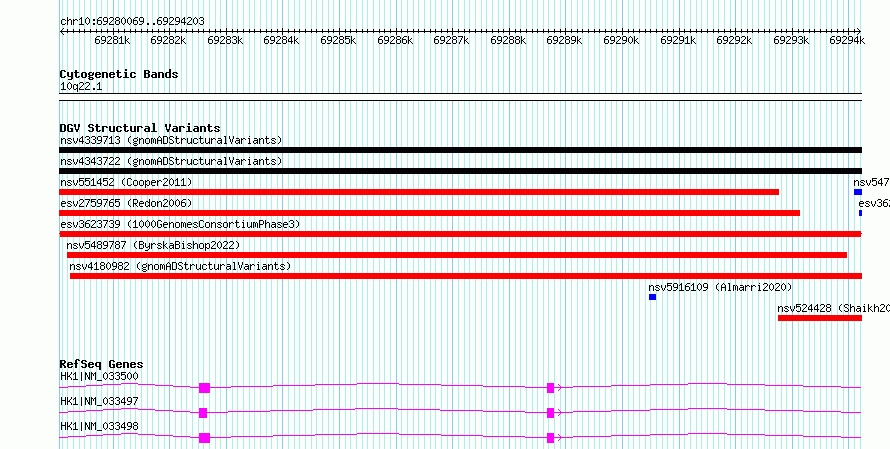Click the nsv5916109 Almarri2020 blue marker
The width and height of the screenshot is (890, 449).
652,297
